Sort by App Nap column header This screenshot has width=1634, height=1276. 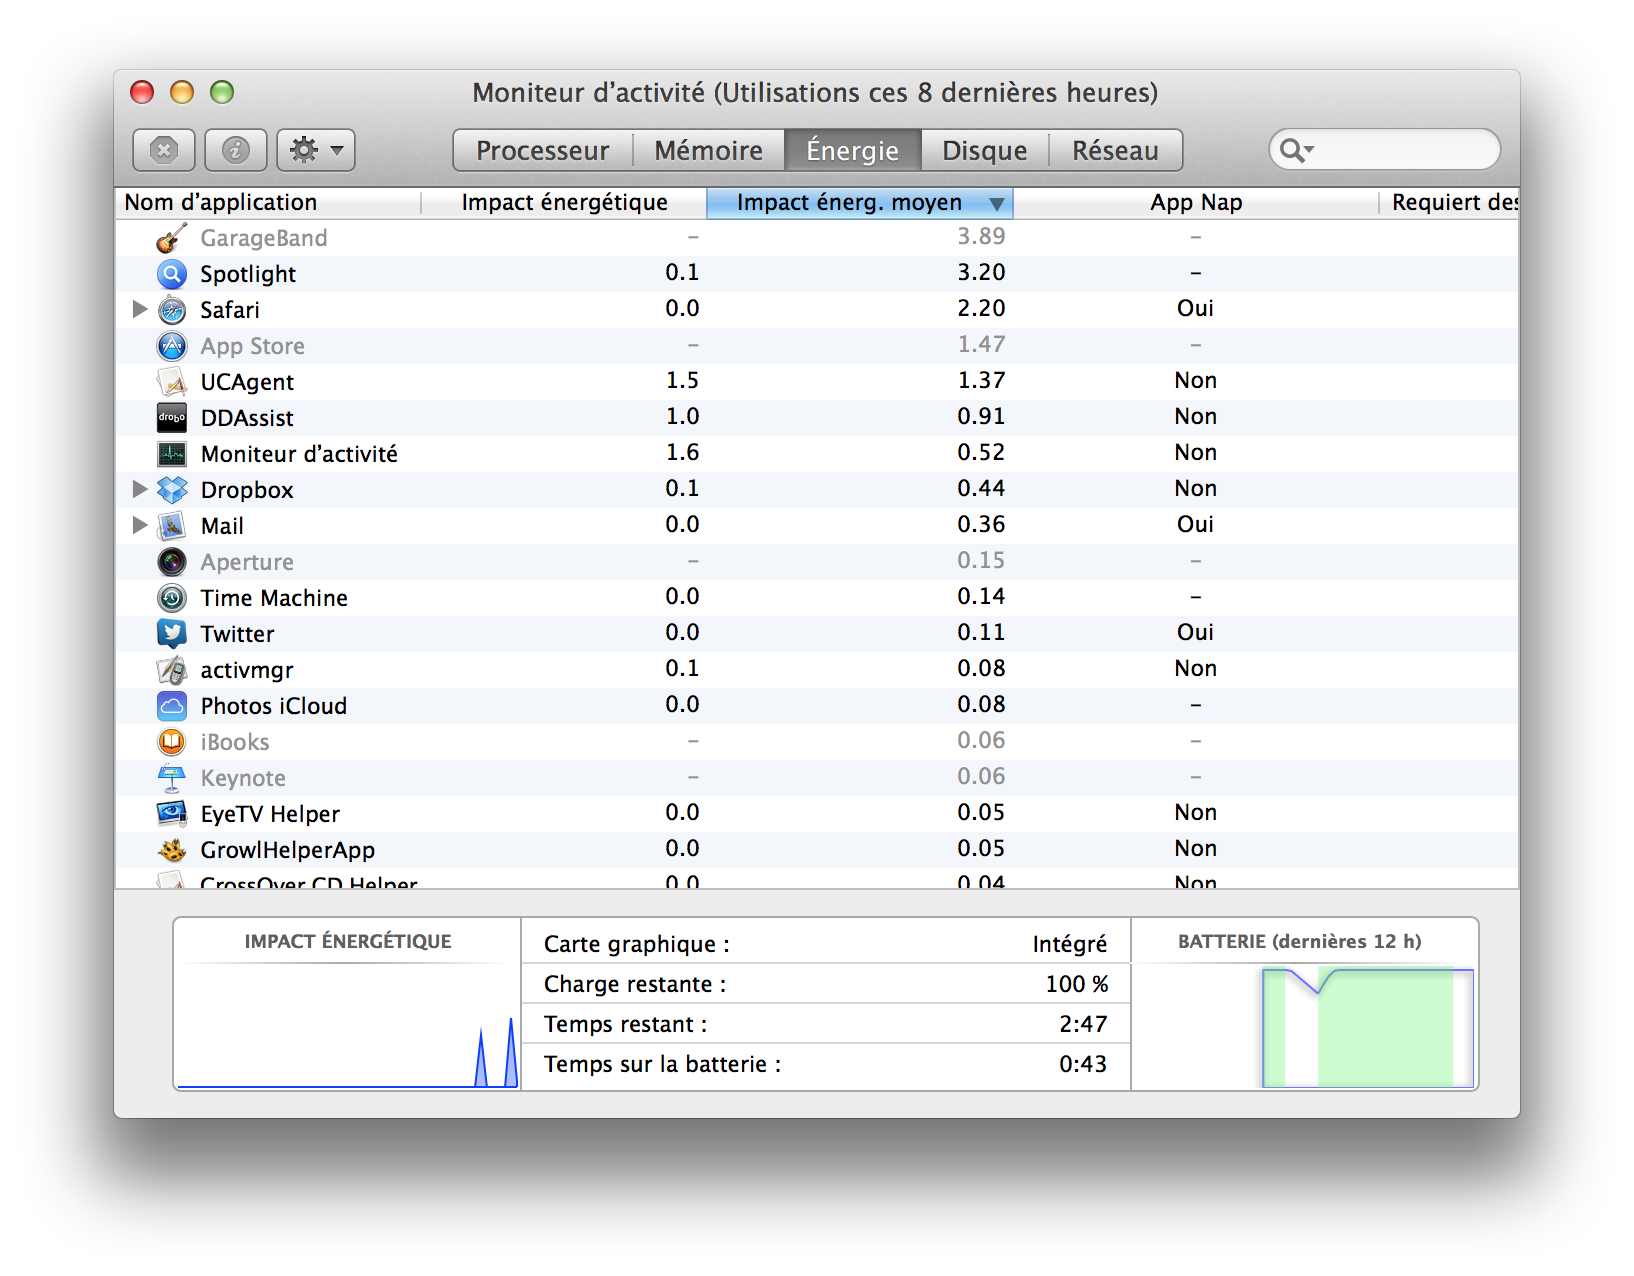pos(1195,203)
